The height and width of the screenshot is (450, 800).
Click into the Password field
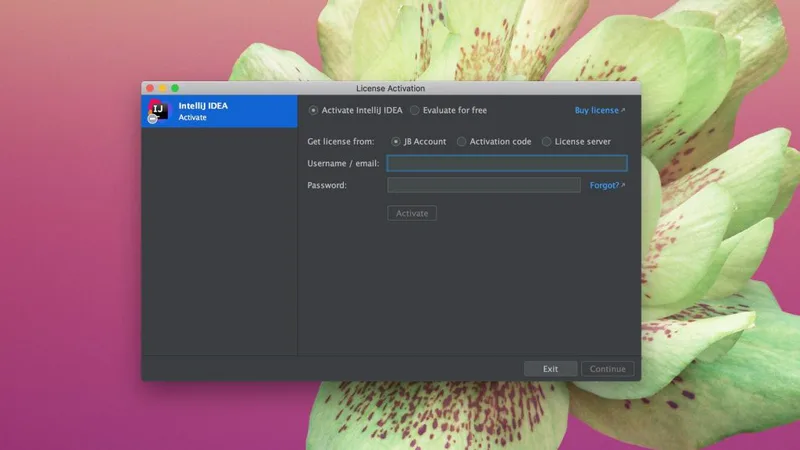pos(484,185)
